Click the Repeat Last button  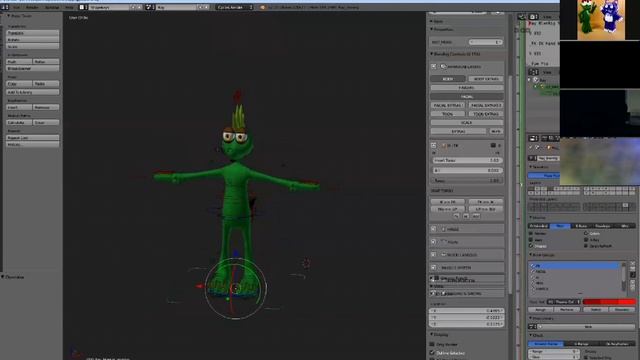pyautogui.click(x=33, y=138)
